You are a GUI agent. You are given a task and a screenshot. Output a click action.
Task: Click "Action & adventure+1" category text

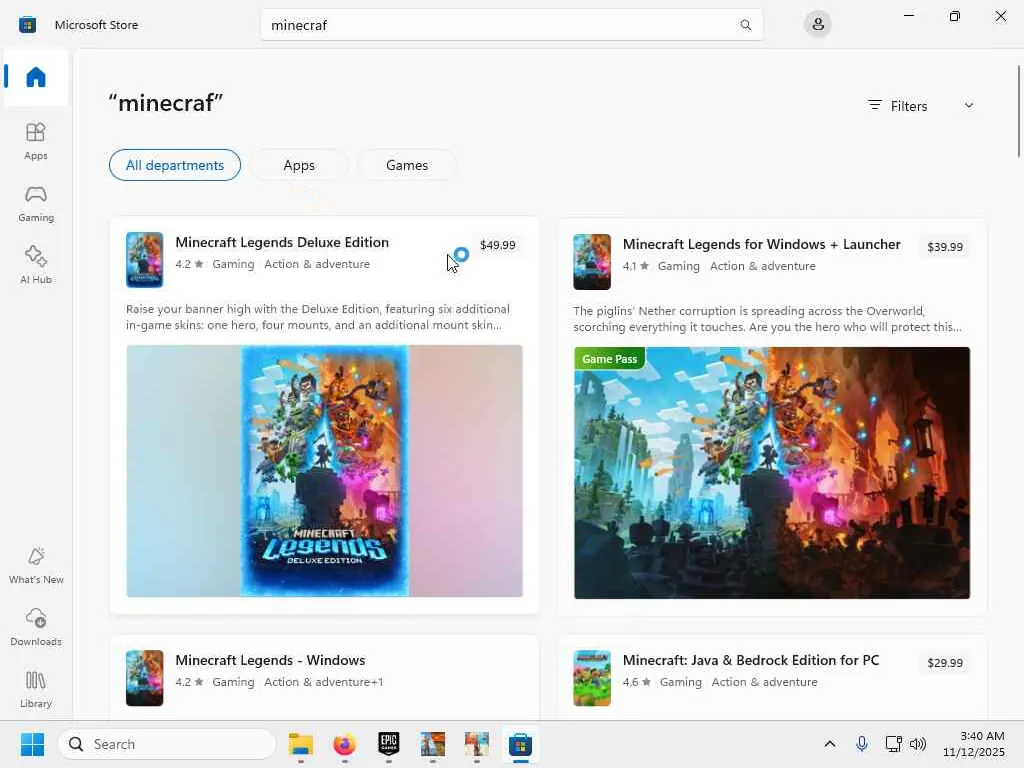pyautogui.click(x=323, y=682)
